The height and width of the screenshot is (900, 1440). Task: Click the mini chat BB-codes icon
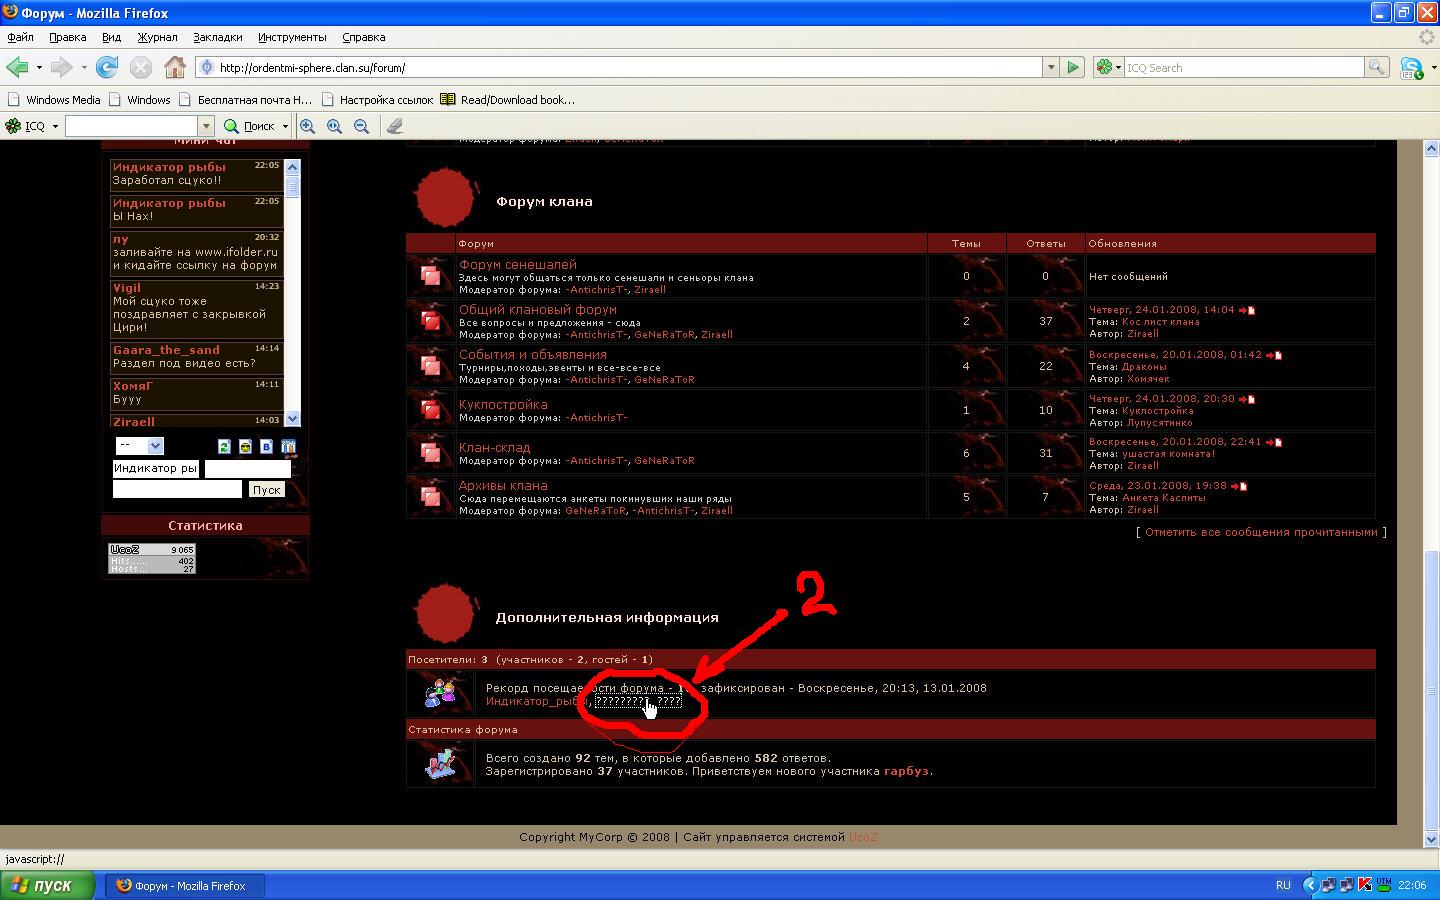266,446
